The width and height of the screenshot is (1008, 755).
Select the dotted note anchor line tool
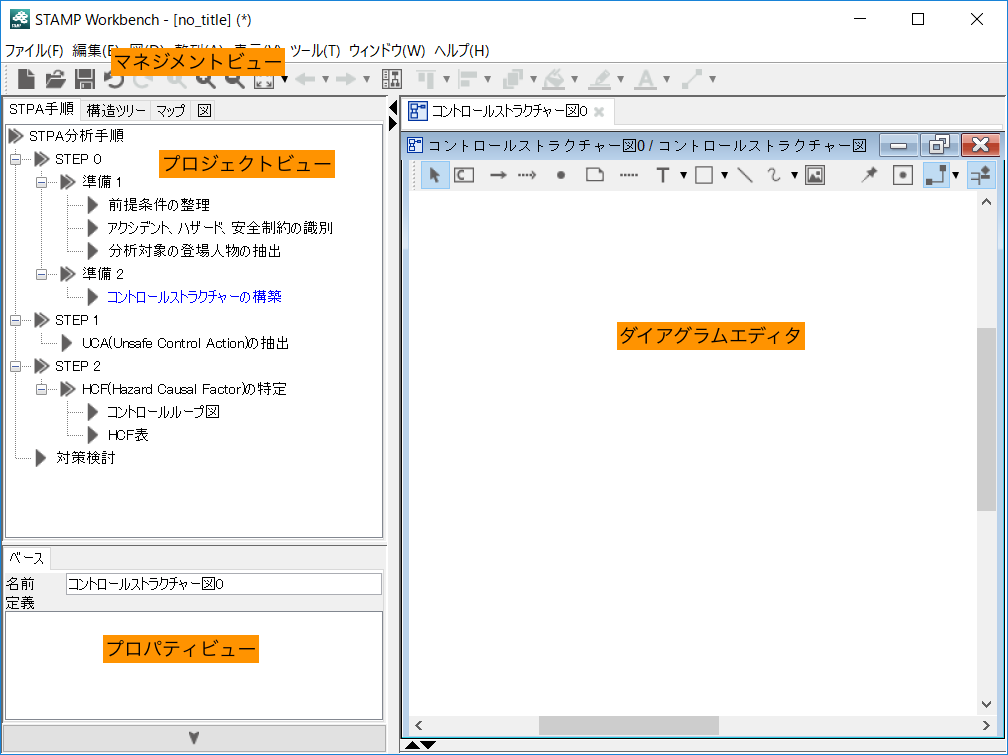point(629,175)
